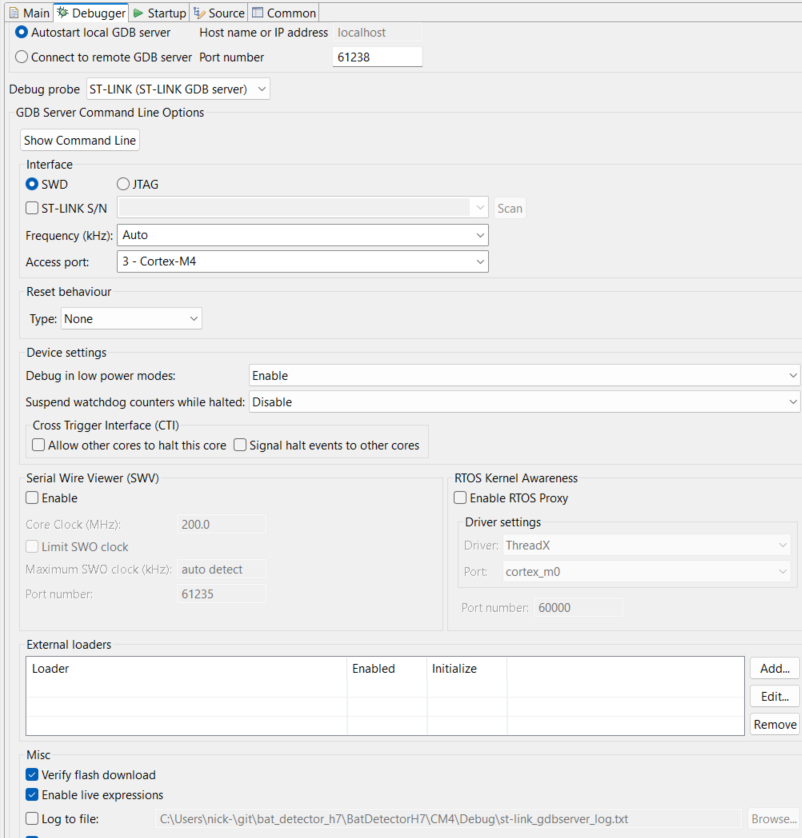
Task: Check Allow other cores to halt this core
Action: coord(39,445)
